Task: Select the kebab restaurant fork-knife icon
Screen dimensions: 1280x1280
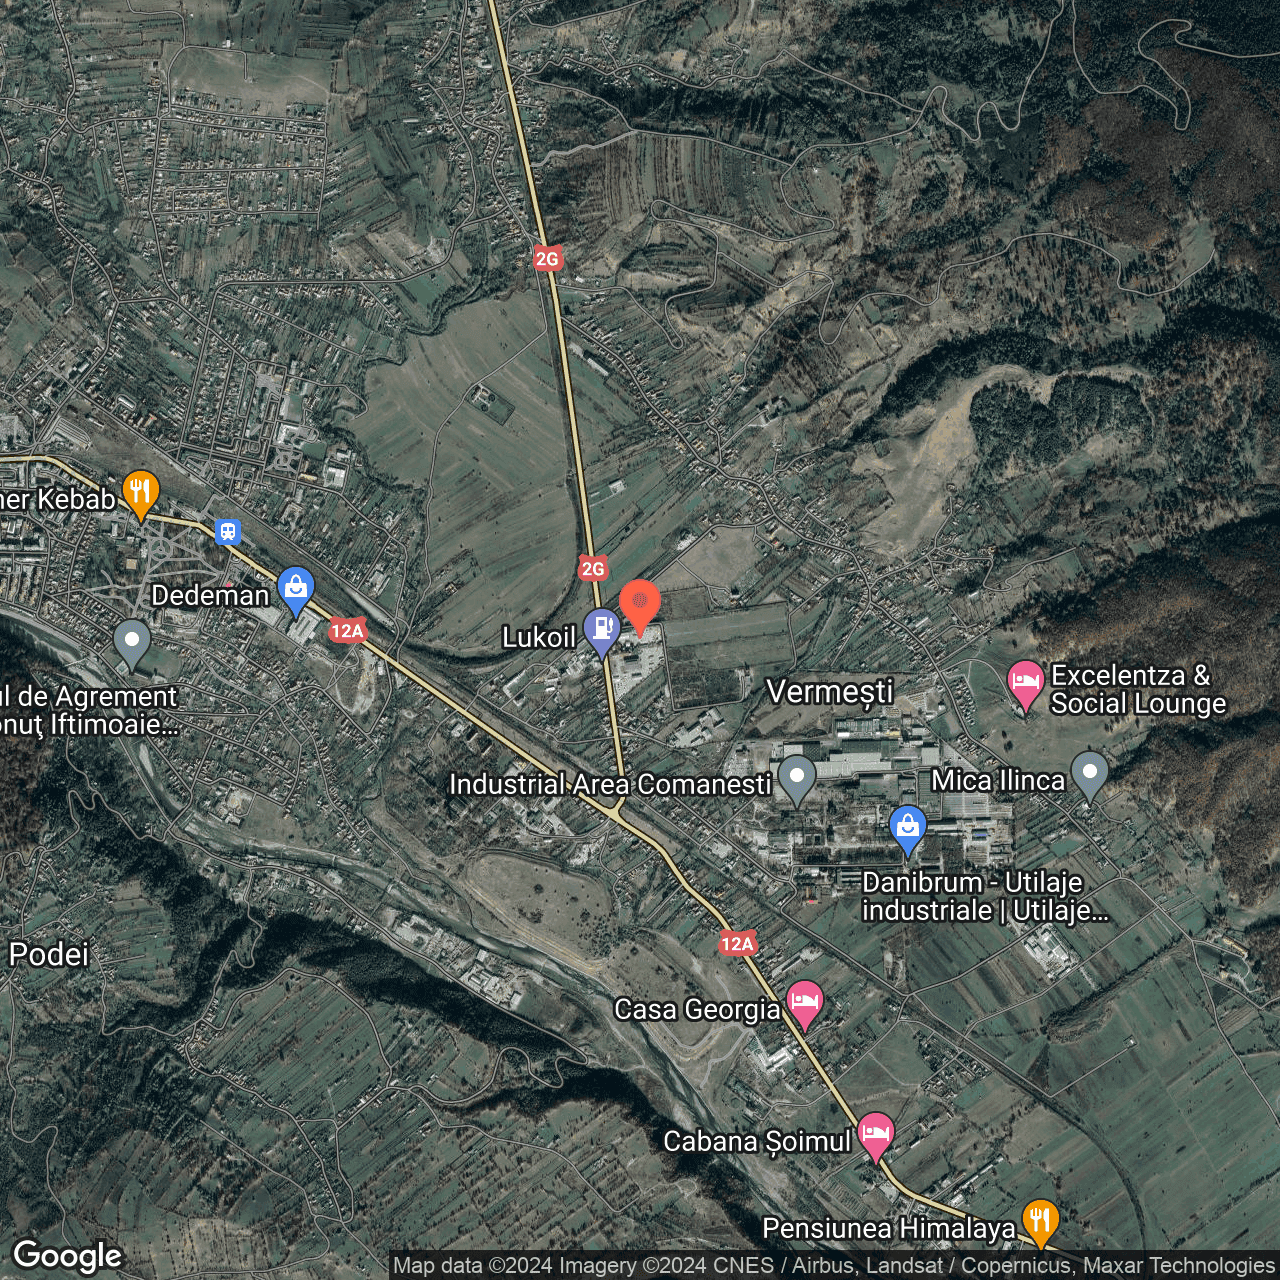Action: click(141, 492)
